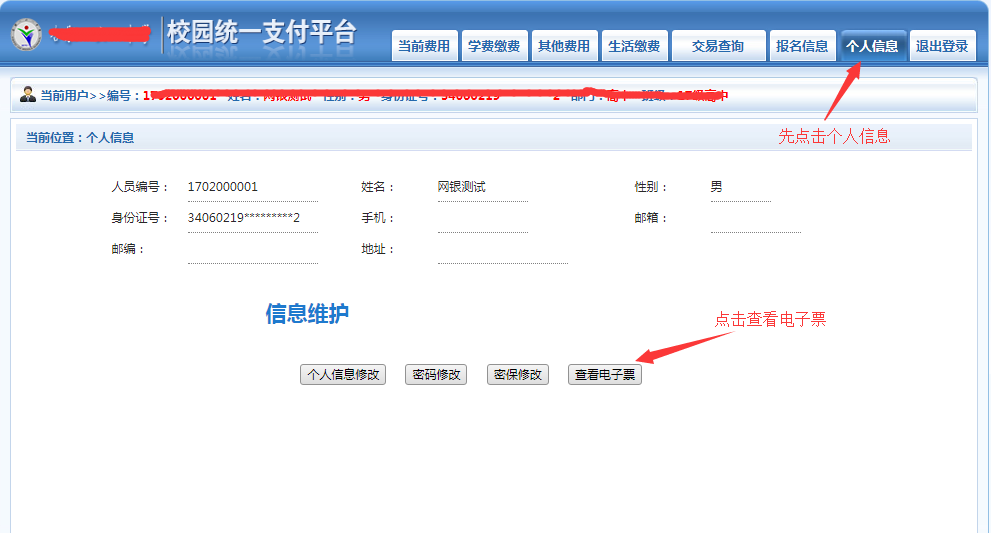Viewport: 991px width, 533px height.
Task: Open the 当前费用 tab
Action: 424,46
